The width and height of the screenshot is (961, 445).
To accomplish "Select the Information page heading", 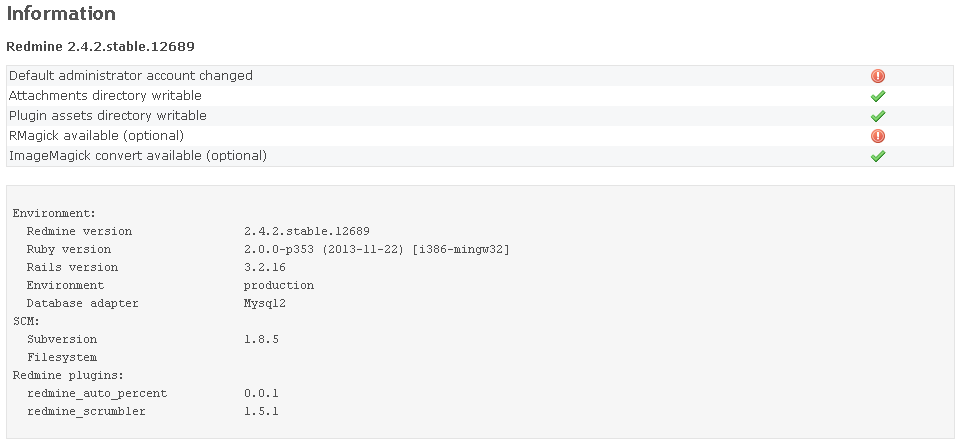I will pyautogui.click(x=61, y=13).
